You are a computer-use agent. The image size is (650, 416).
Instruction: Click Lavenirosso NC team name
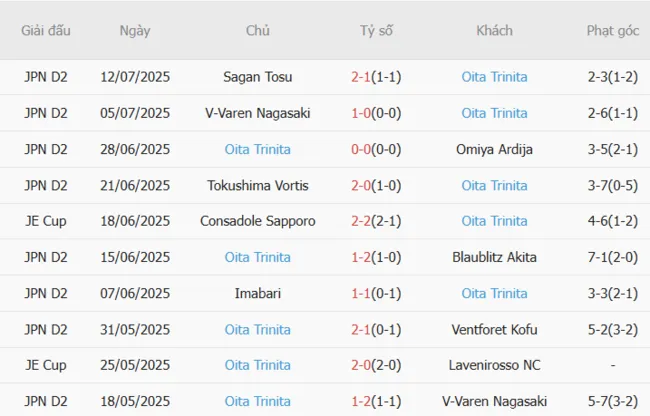494,365
